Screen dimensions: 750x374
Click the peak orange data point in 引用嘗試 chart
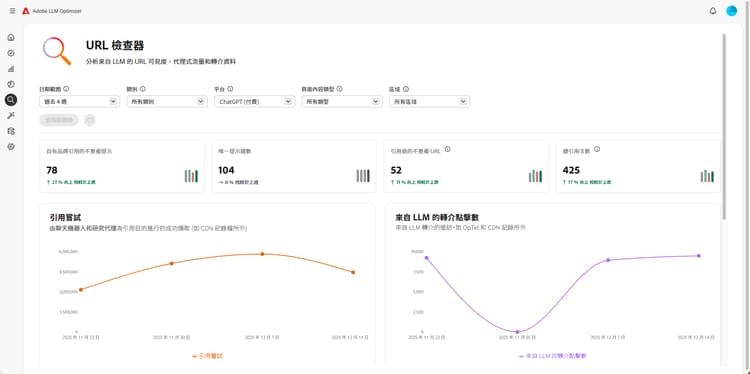262,254
